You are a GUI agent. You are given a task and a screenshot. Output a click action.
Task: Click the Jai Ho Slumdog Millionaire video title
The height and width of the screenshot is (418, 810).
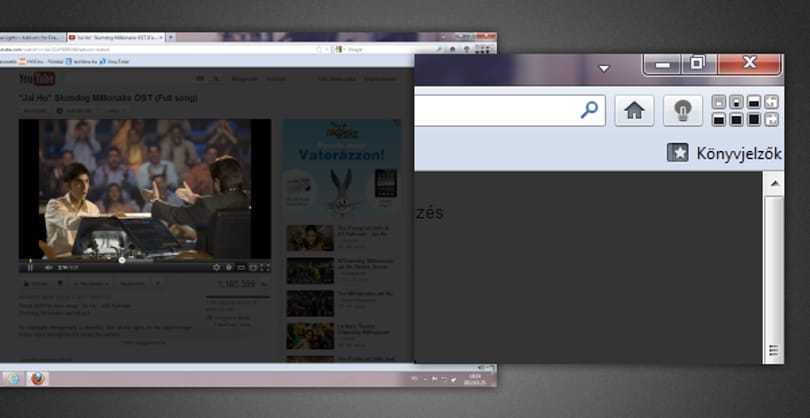coord(108,98)
